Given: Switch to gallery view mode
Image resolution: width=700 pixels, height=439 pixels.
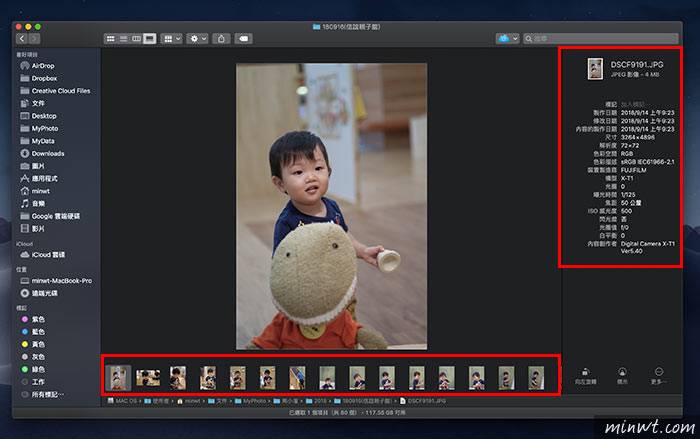Looking at the screenshot, I should (150, 38).
